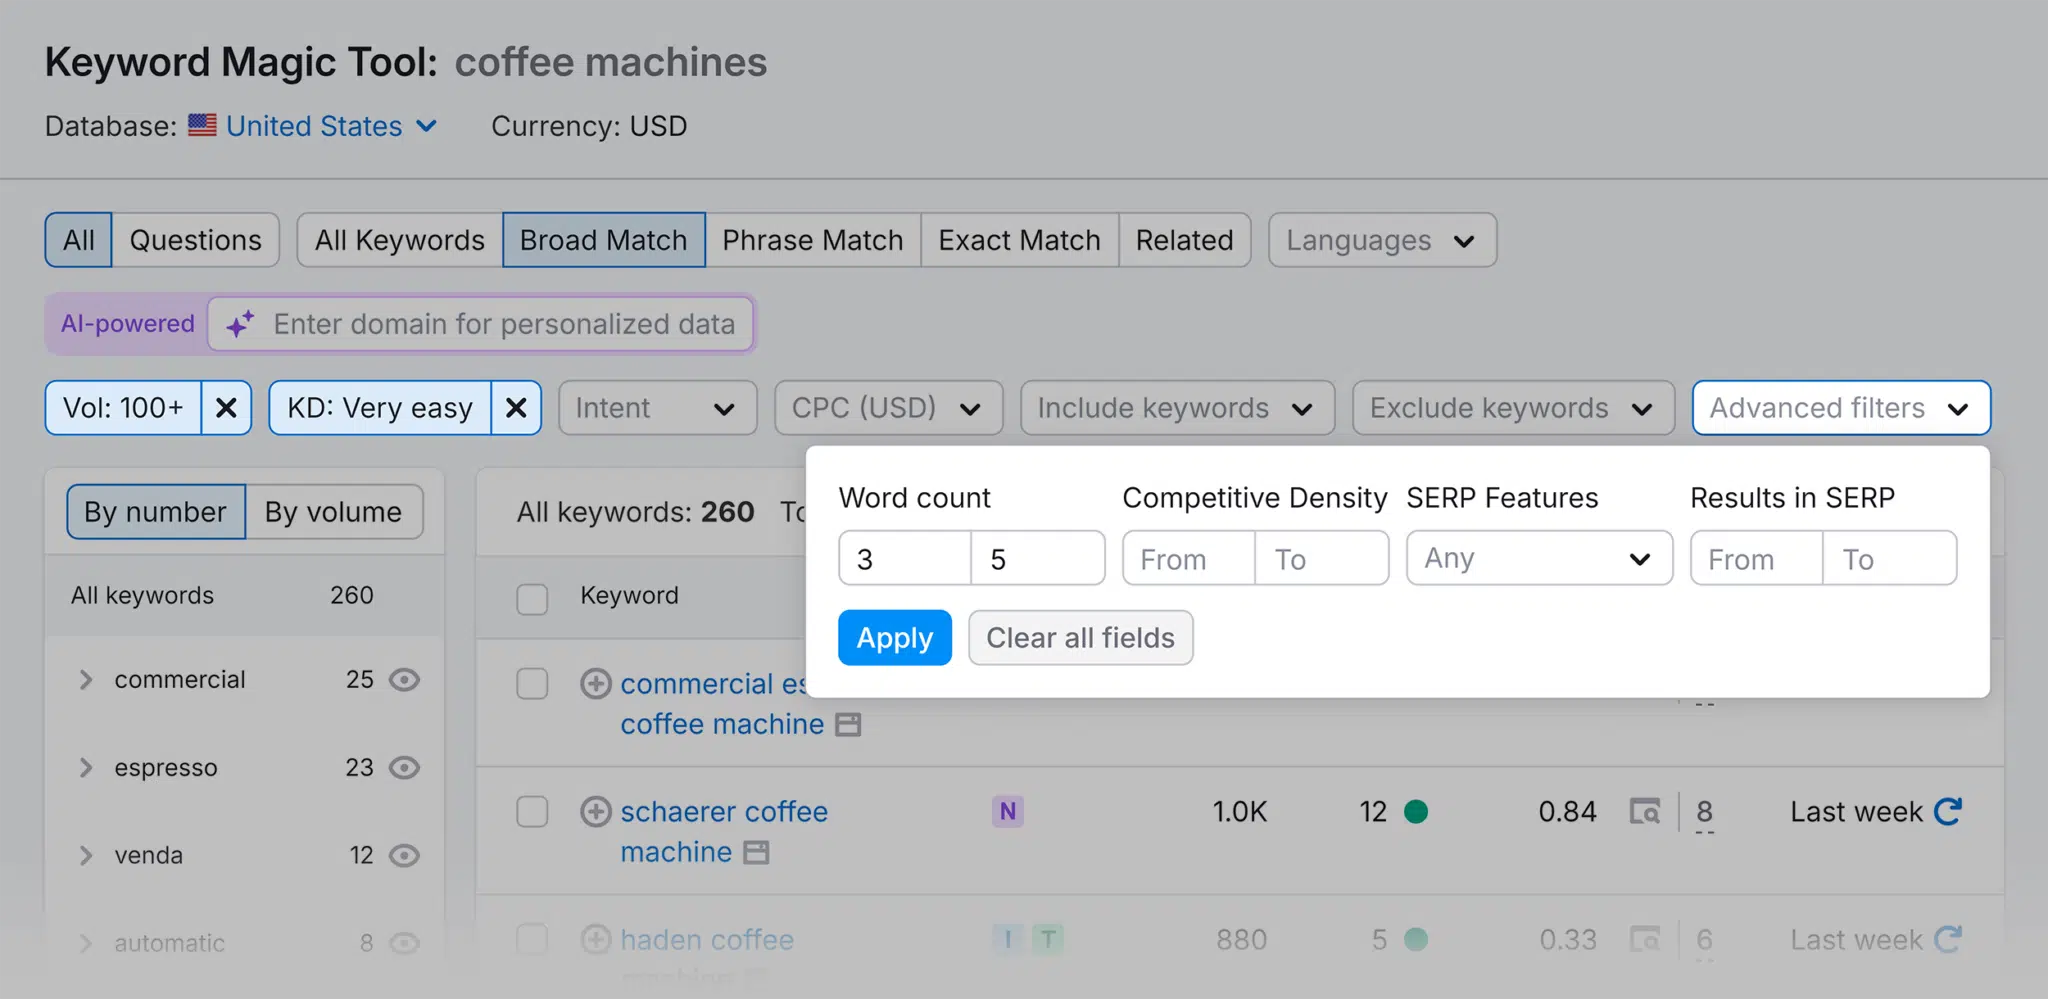Open the Languages dropdown
This screenshot has width=2048, height=999.
(x=1382, y=240)
